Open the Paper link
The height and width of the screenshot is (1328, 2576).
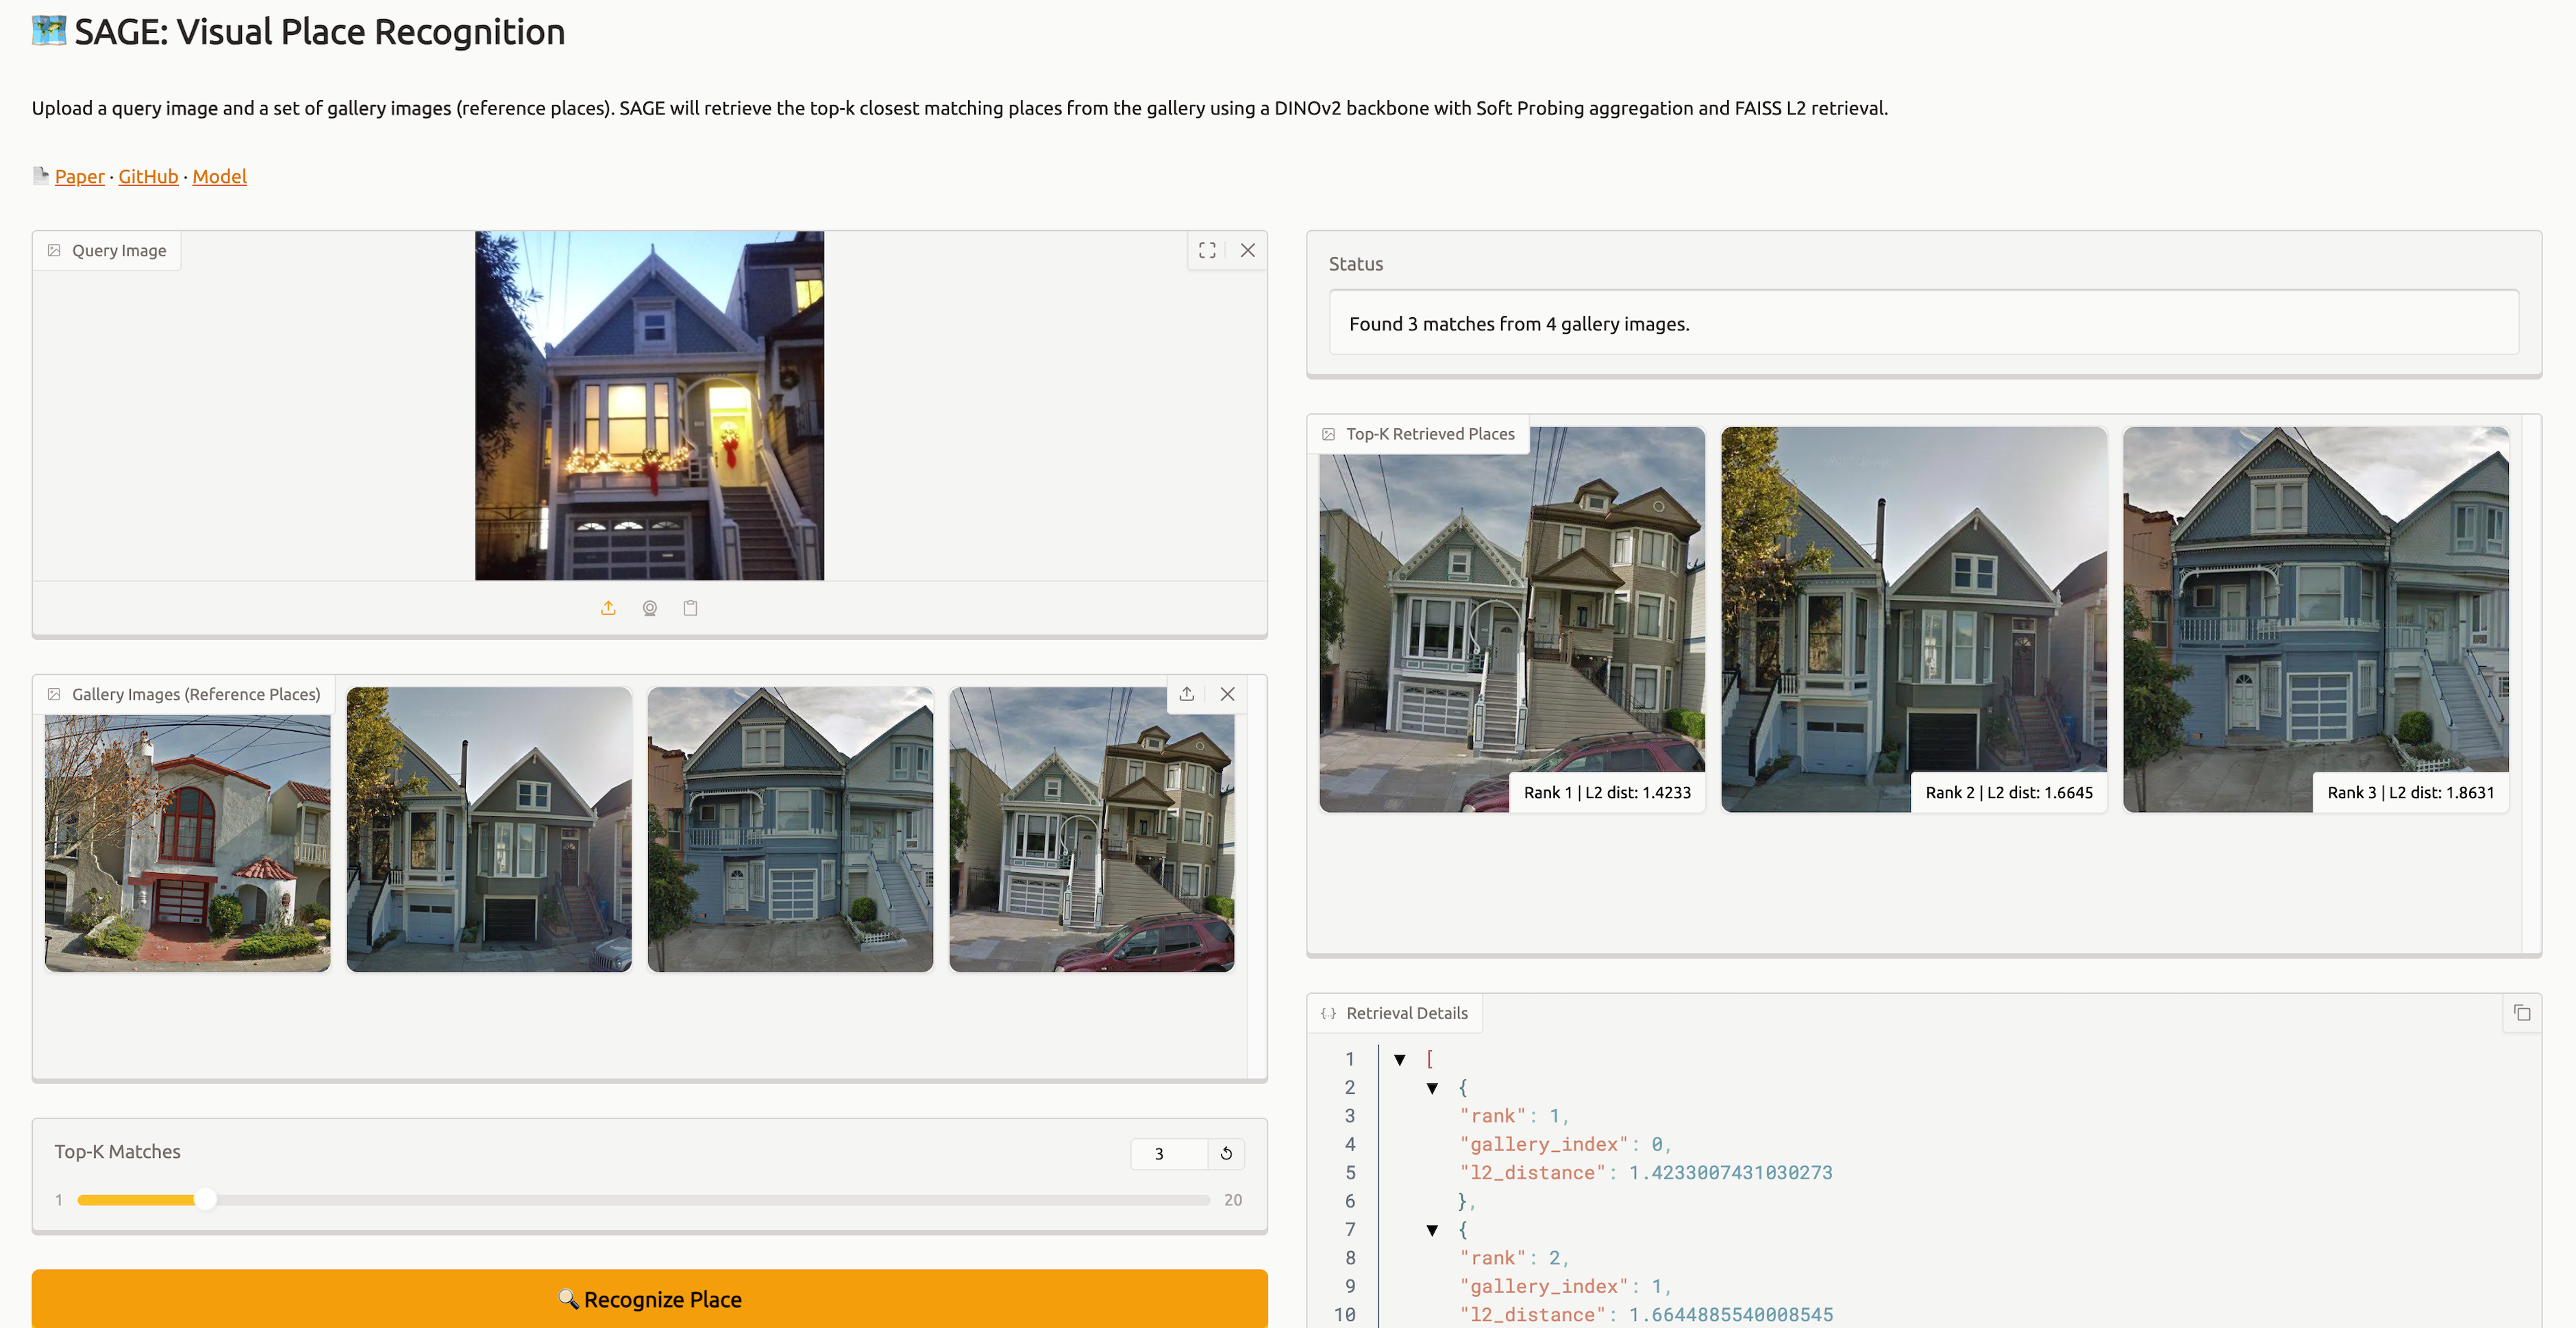79,177
